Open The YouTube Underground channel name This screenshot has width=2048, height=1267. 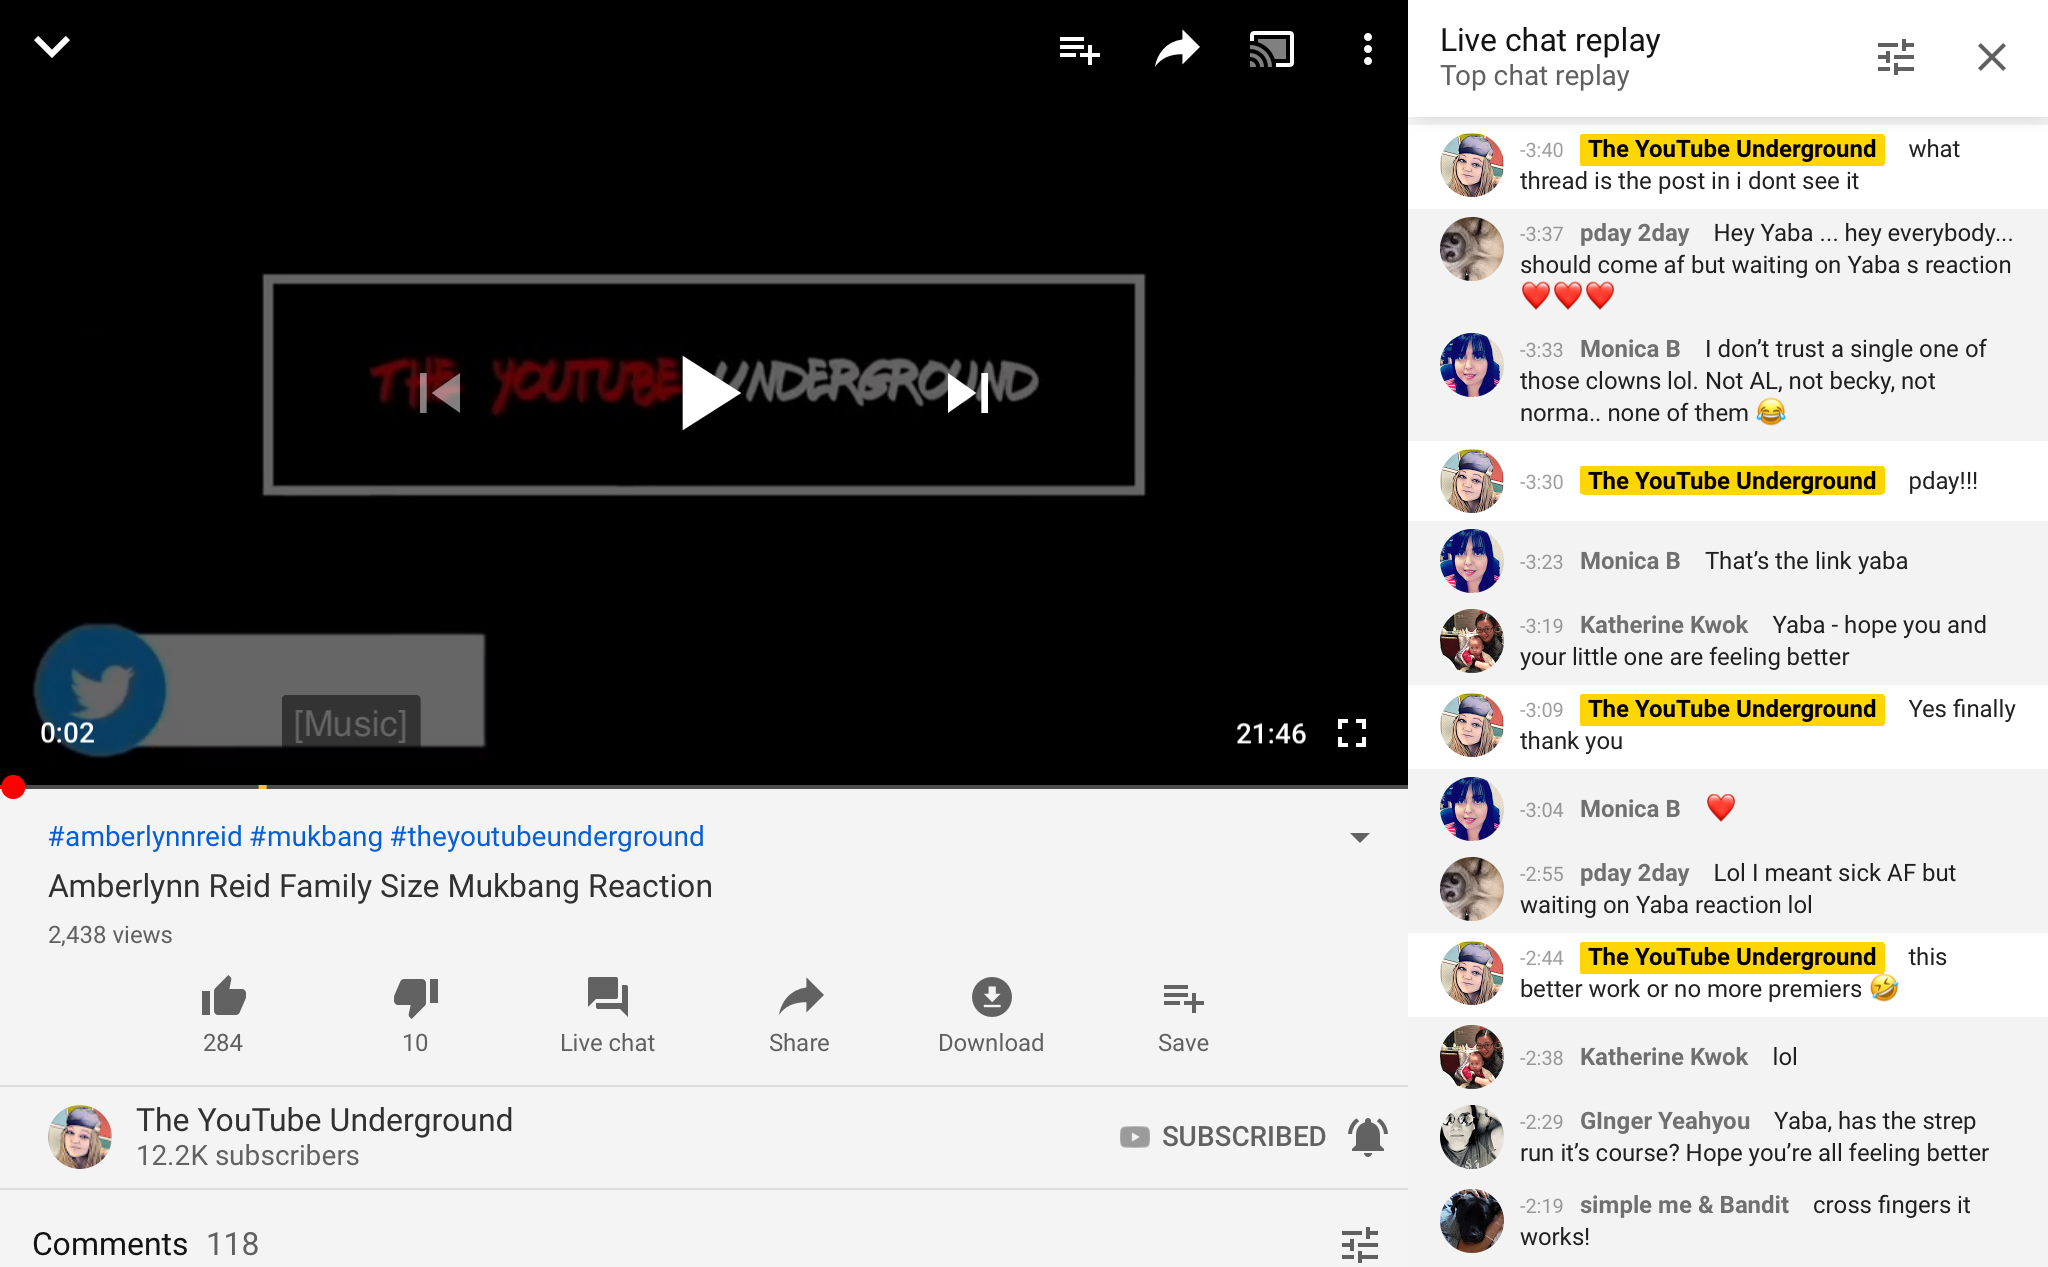point(324,1119)
